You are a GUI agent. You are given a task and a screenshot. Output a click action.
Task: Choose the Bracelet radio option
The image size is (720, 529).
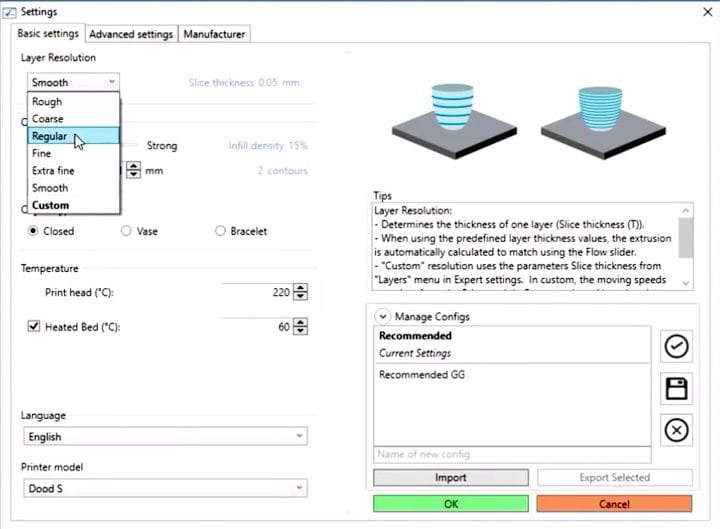[220, 231]
